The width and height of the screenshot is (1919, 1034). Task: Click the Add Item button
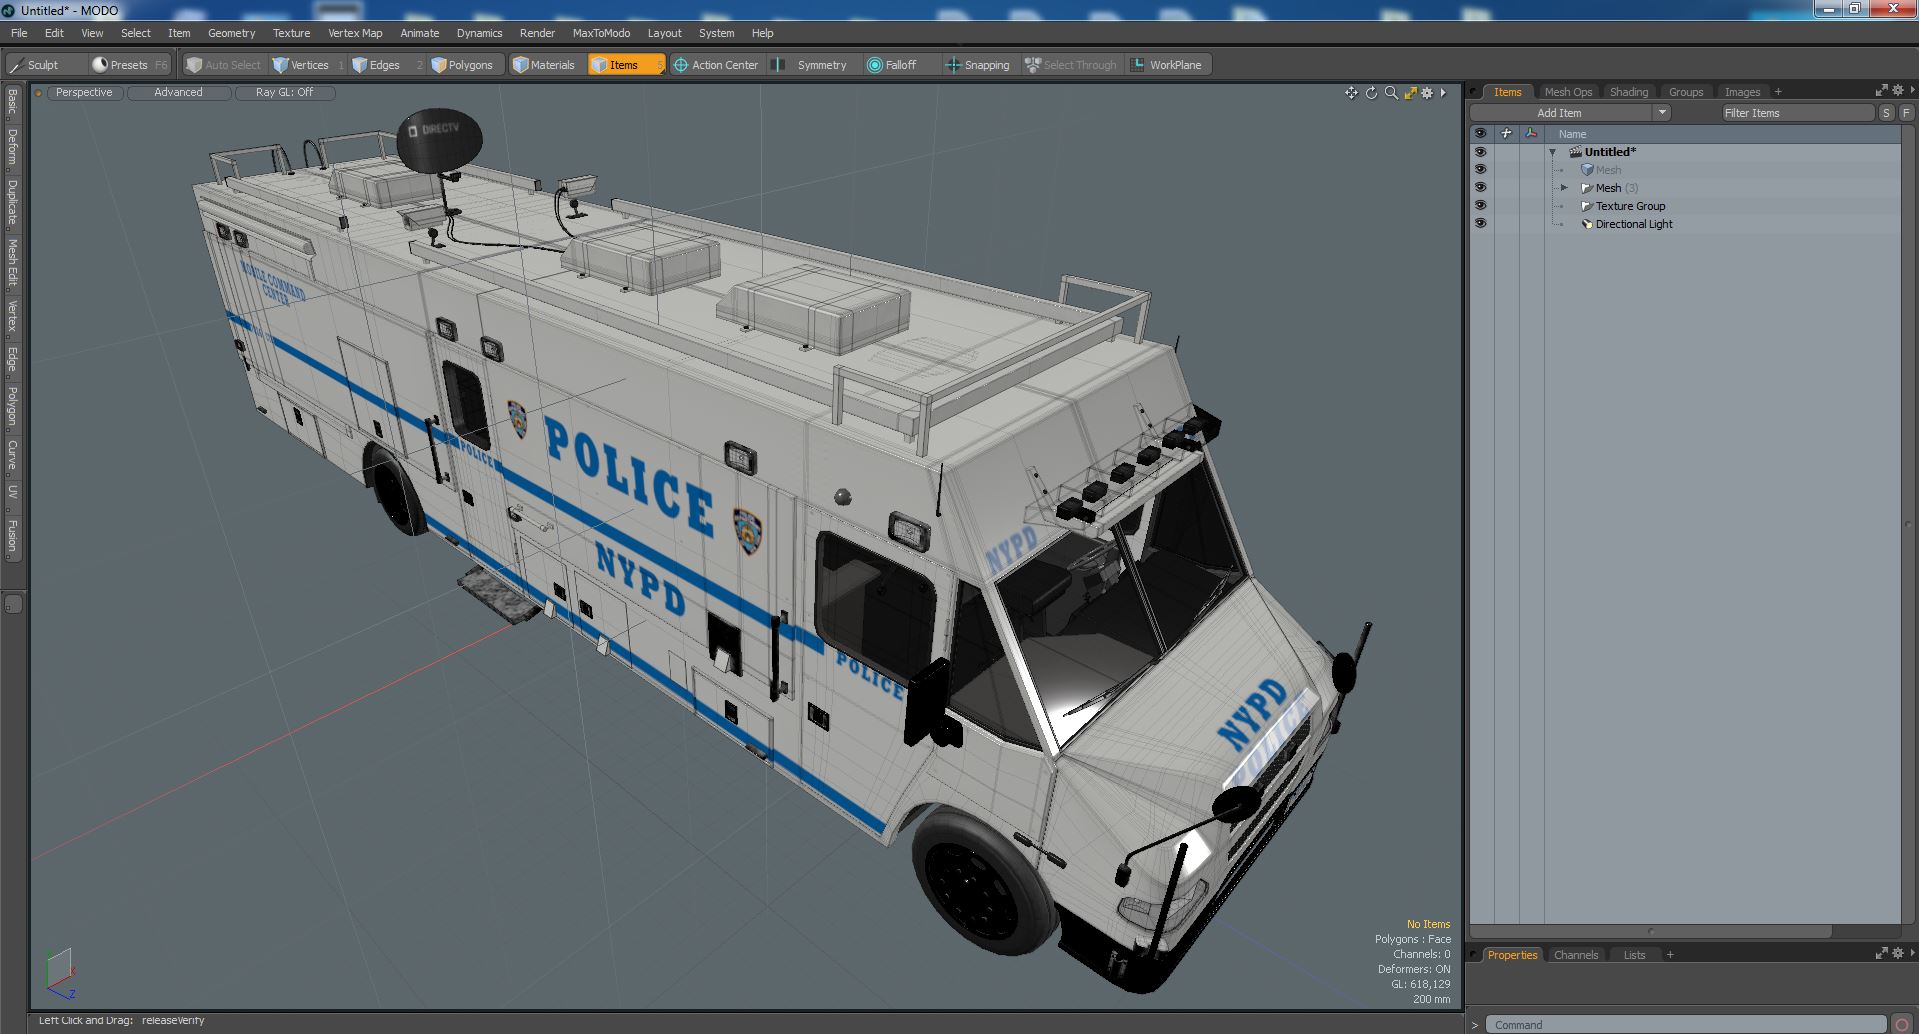point(1559,113)
